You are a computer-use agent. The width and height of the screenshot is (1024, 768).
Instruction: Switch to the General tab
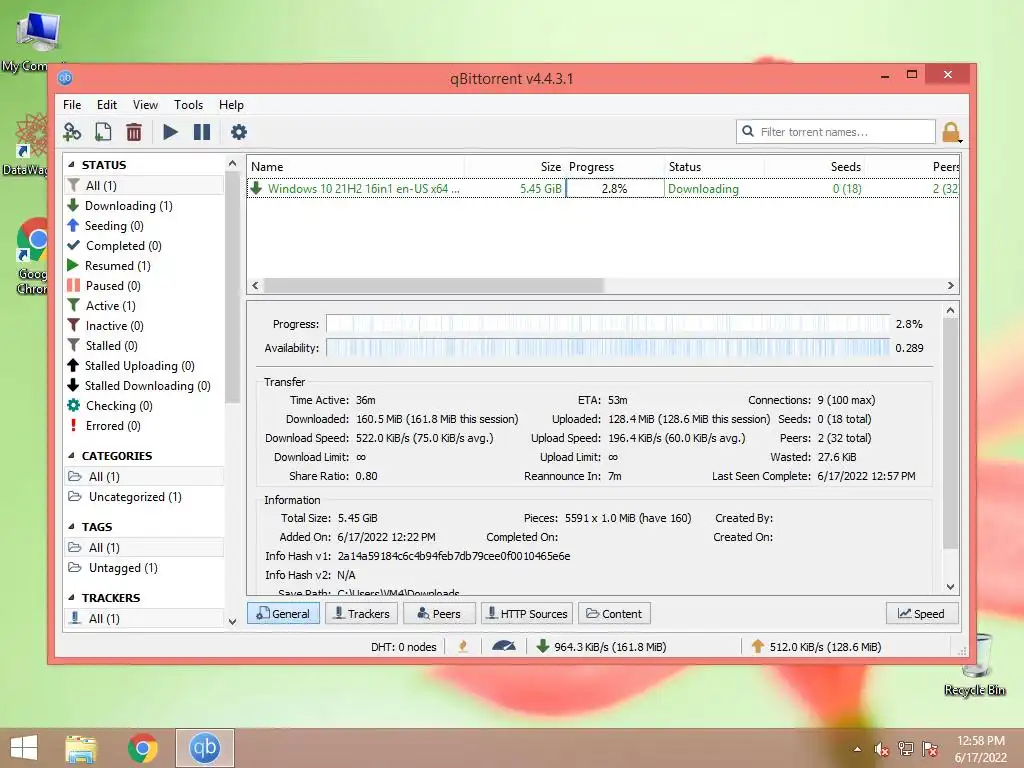pos(283,613)
